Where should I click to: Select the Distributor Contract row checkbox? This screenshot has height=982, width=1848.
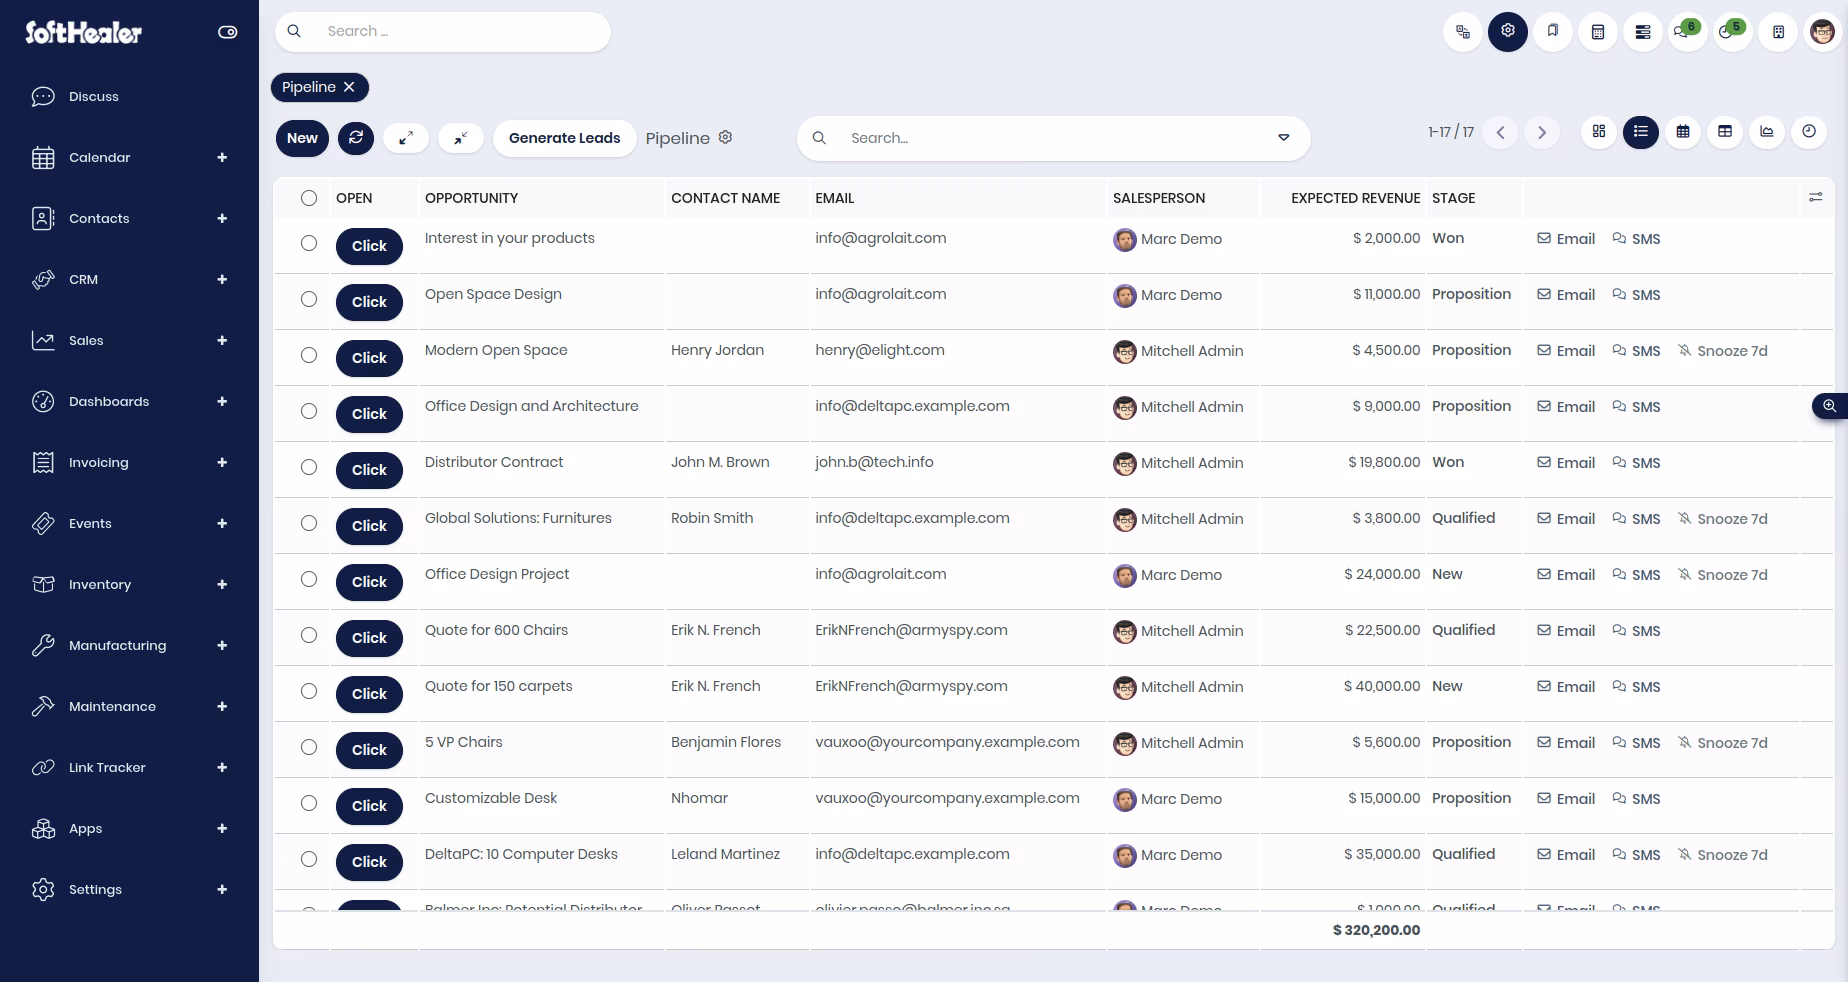coord(309,467)
